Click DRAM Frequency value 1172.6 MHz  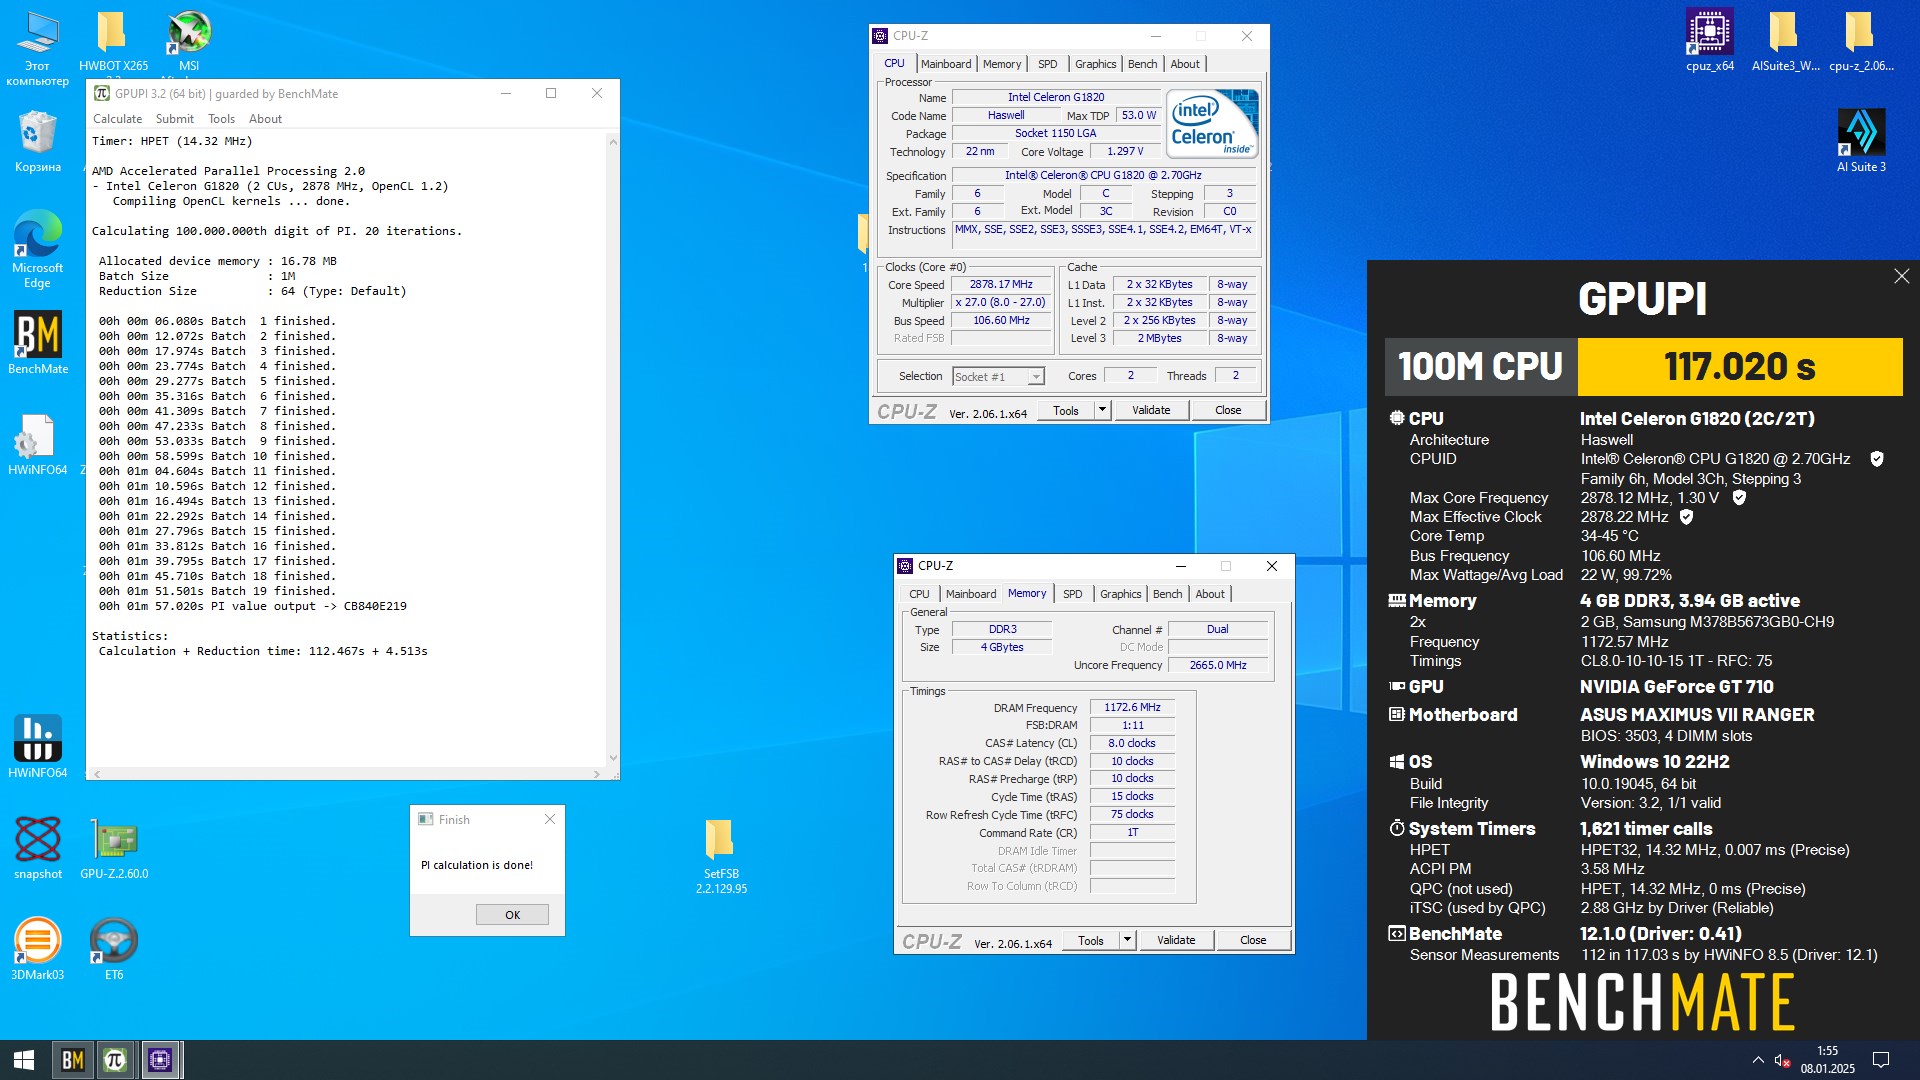point(1132,707)
